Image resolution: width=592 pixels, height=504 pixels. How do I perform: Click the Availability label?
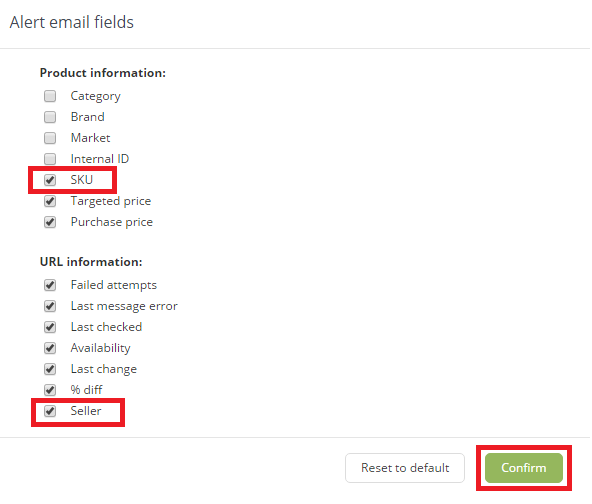(100, 348)
